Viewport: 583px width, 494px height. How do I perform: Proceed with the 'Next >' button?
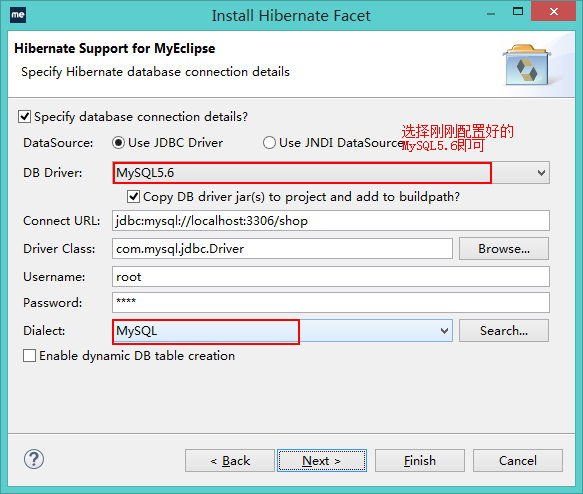click(322, 461)
